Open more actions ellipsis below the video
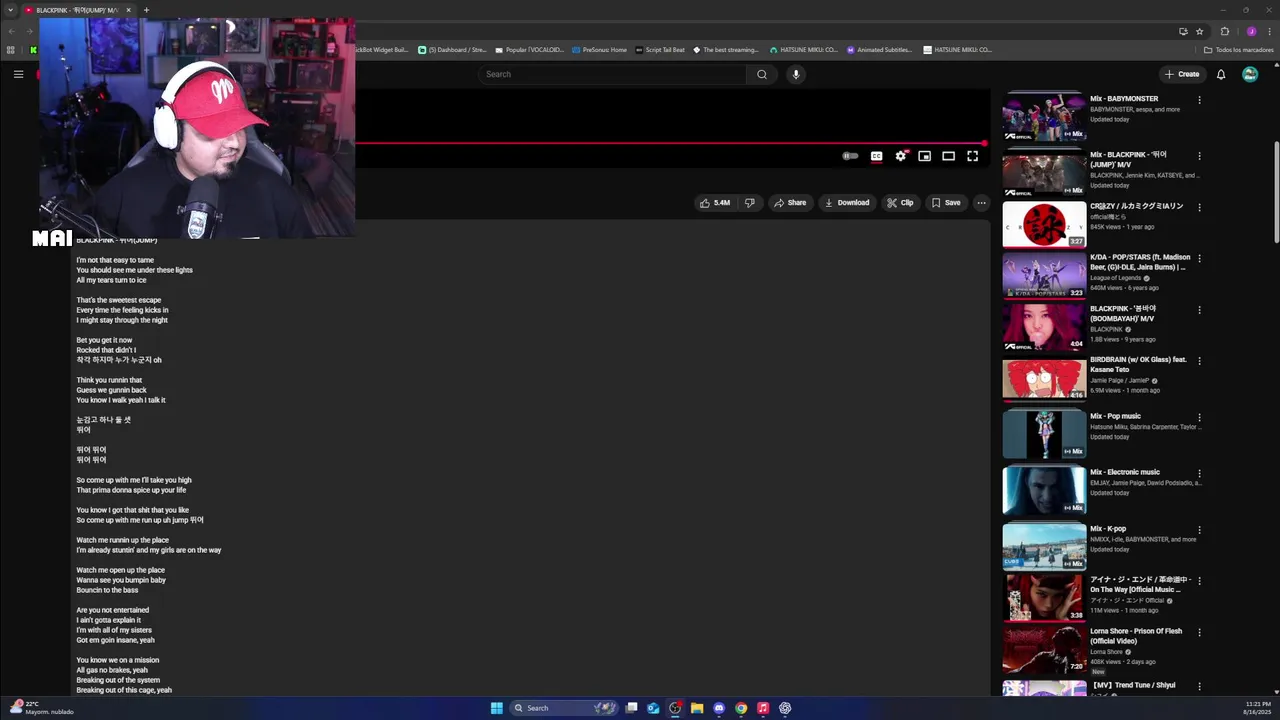The height and width of the screenshot is (720, 1280). tap(981, 203)
